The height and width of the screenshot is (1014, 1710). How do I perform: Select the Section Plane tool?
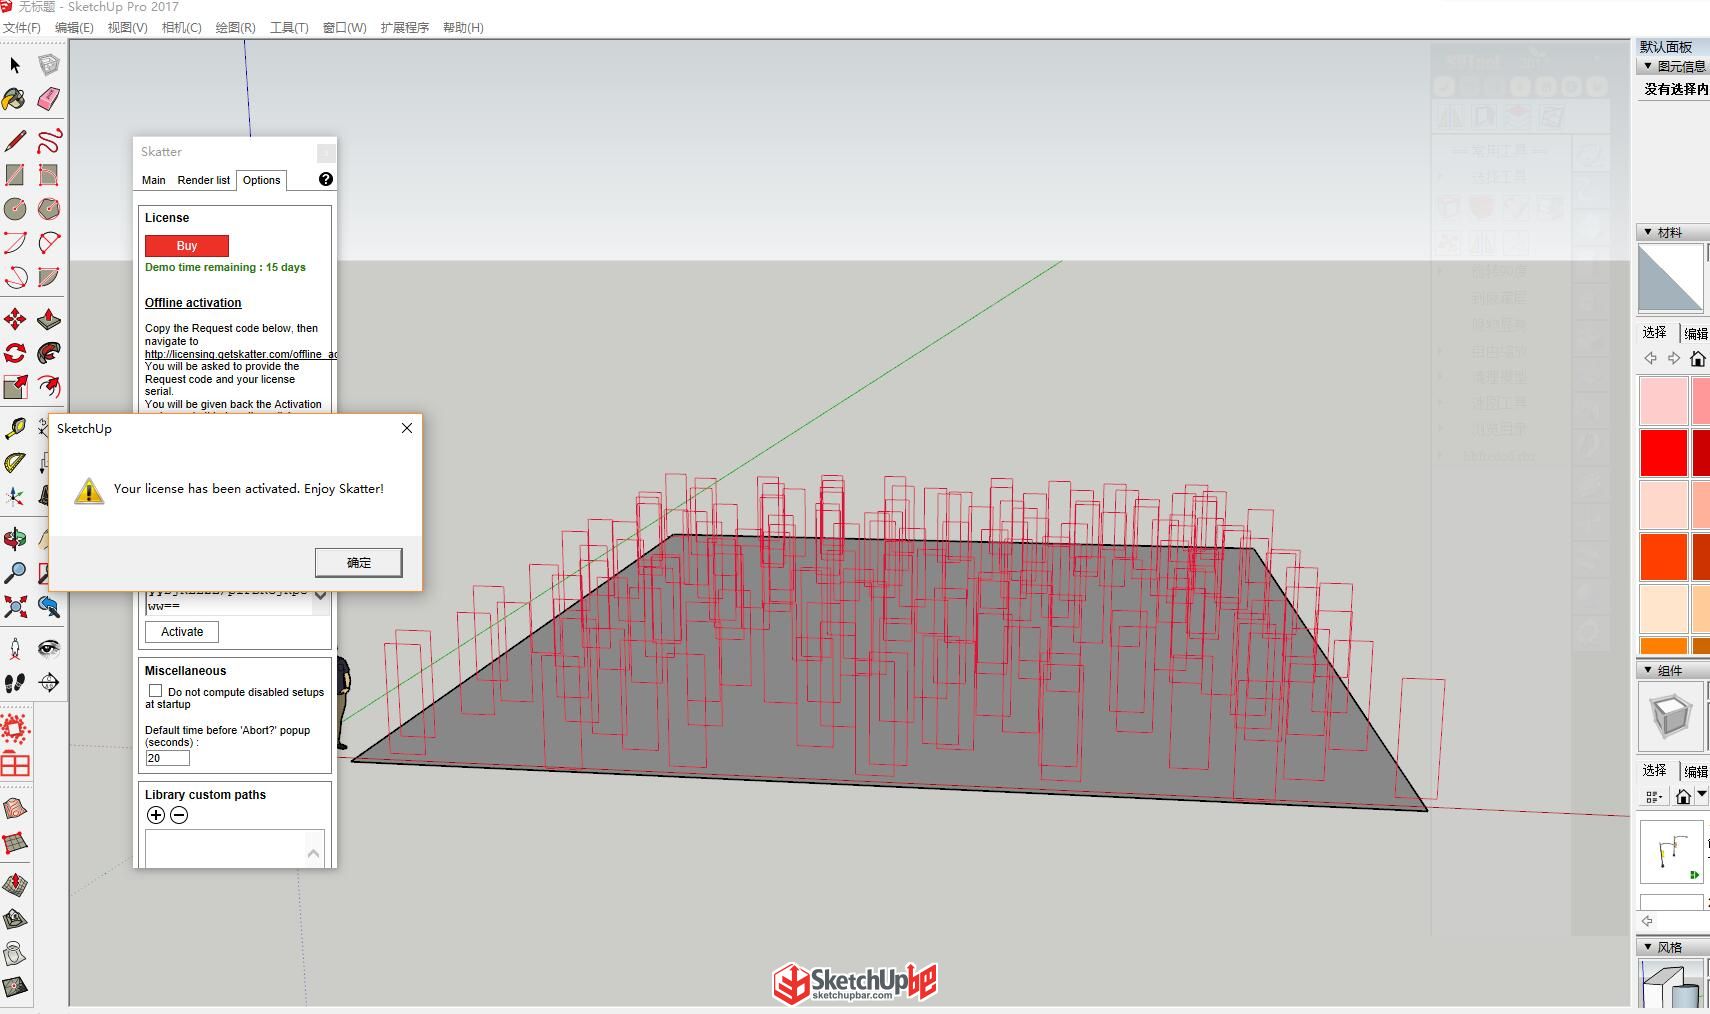coord(49,683)
